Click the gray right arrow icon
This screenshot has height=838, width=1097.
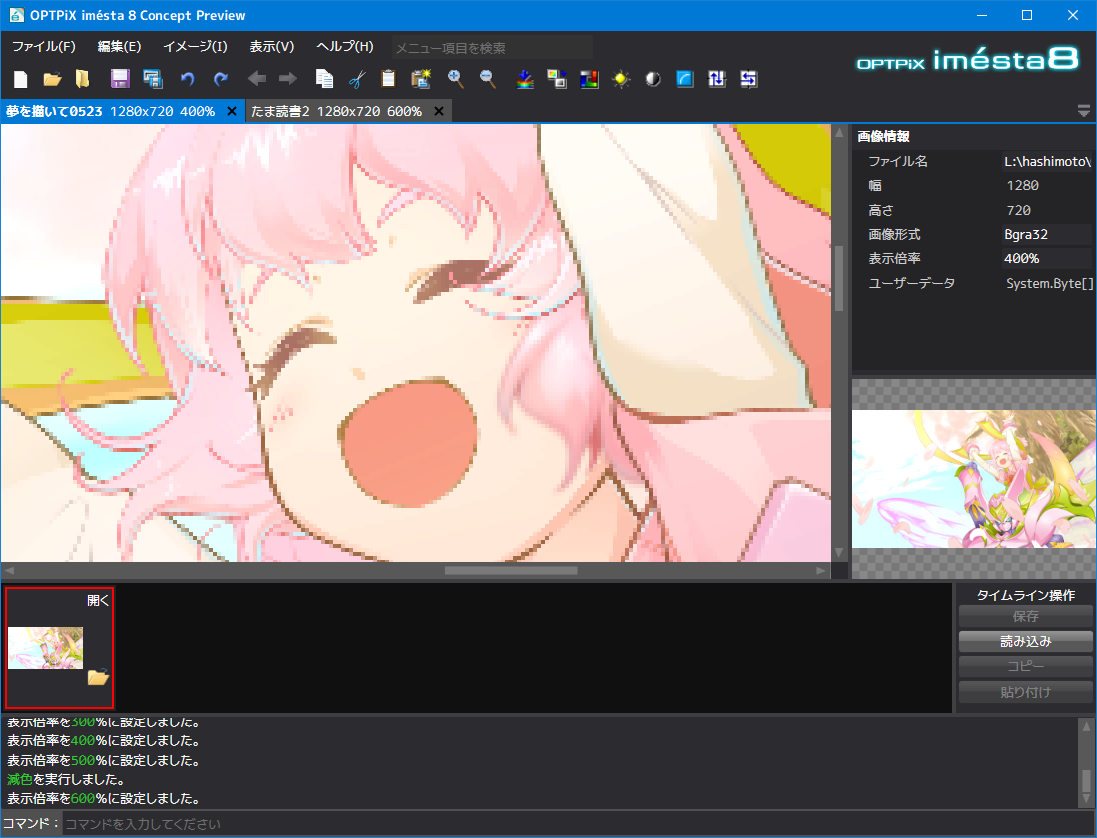(288, 79)
